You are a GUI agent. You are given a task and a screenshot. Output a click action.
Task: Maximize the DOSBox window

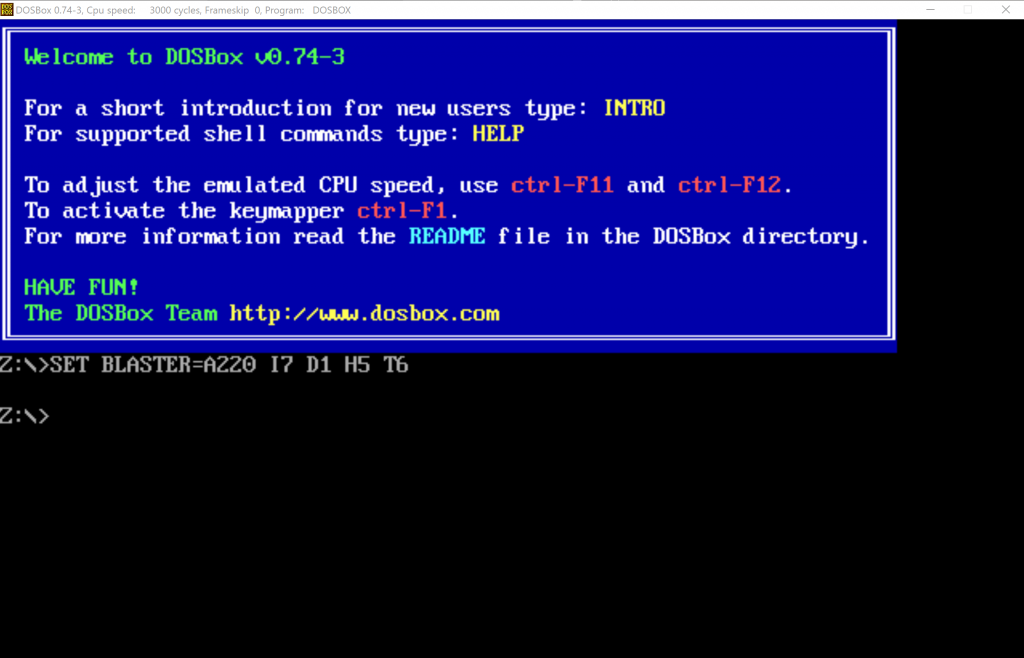point(968,10)
